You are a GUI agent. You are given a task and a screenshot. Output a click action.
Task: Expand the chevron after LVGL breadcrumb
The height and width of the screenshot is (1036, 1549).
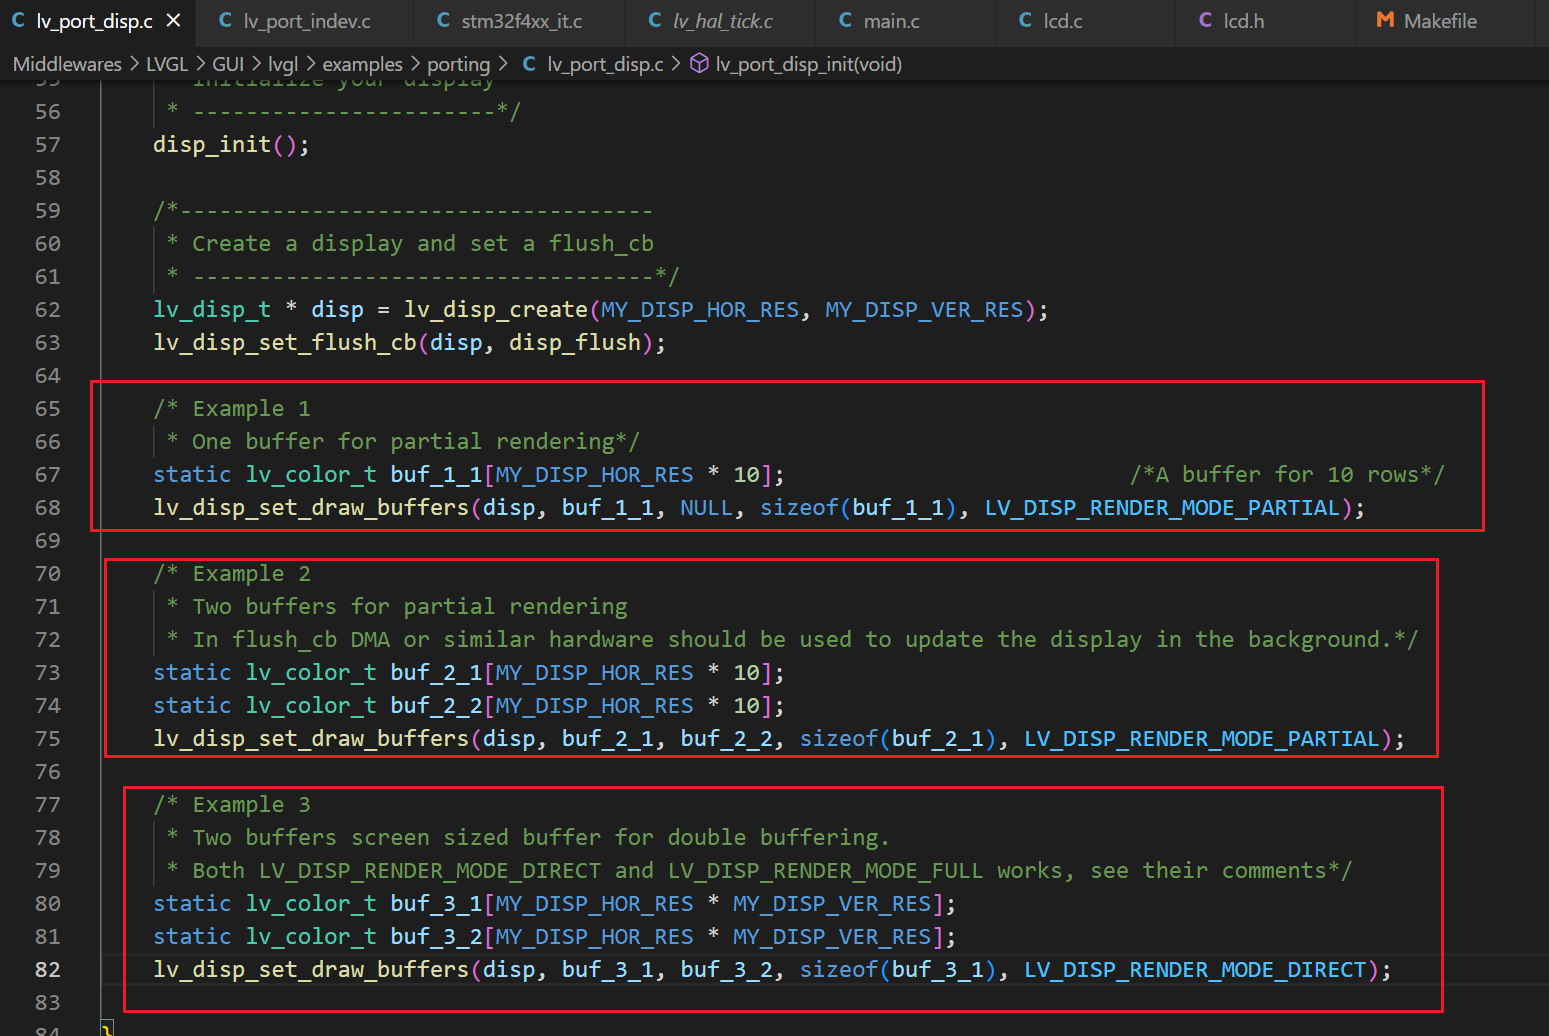pos(200,64)
